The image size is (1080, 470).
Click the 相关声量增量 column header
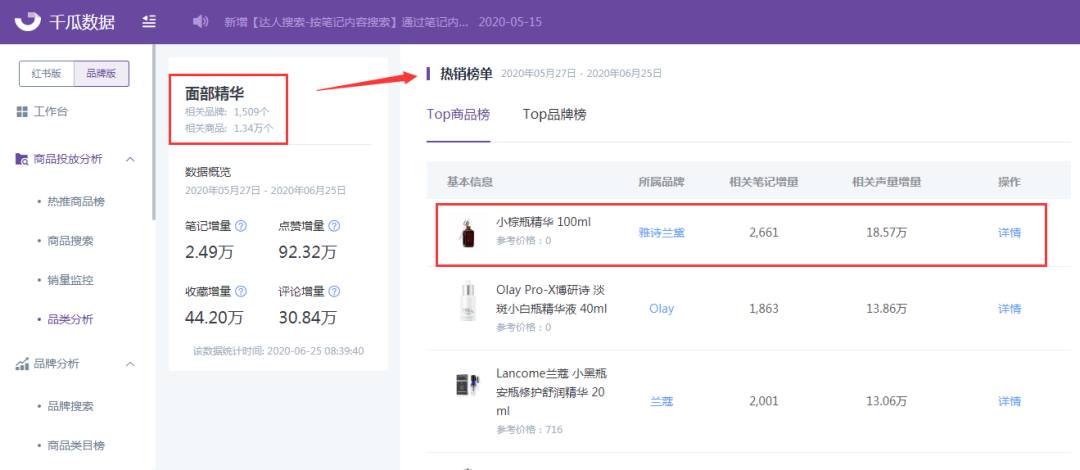(886, 182)
